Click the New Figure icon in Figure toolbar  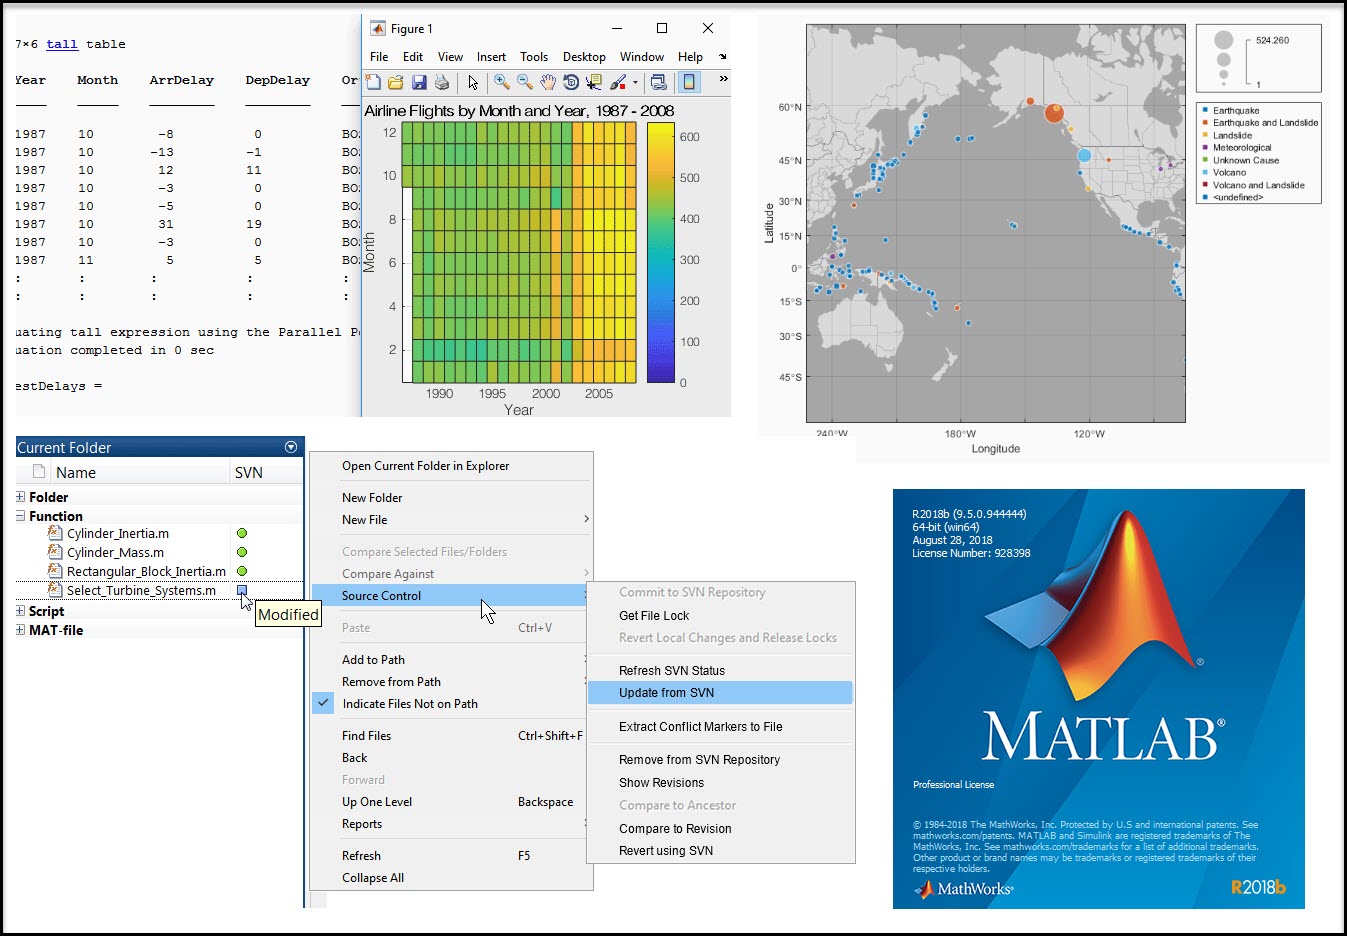373,82
